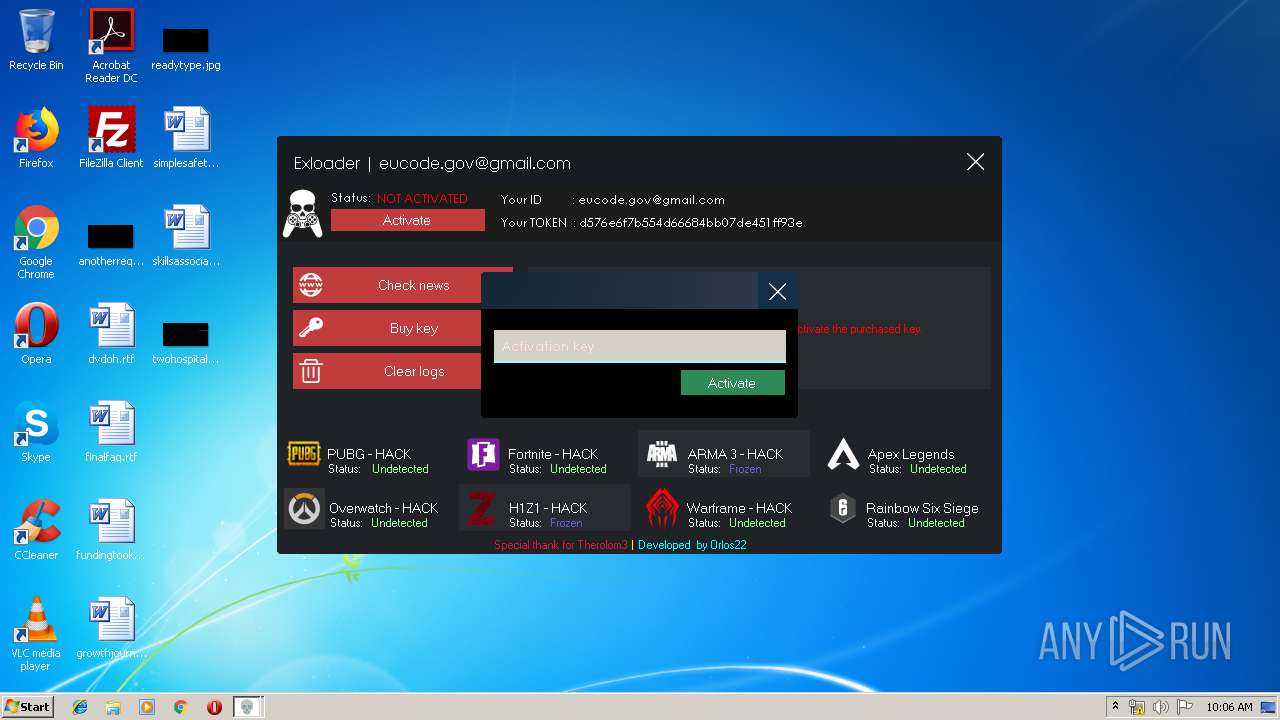Select the H1Z1 red Z icon

point(482,509)
